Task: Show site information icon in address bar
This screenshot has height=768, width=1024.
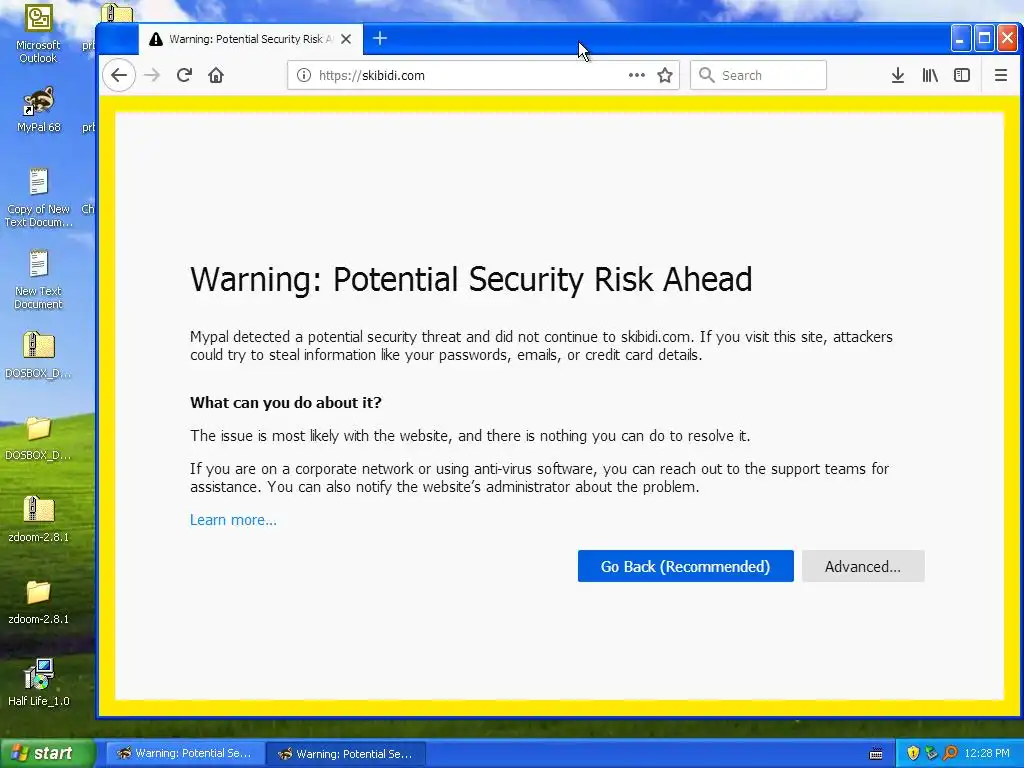Action: (x=304, y=75)
